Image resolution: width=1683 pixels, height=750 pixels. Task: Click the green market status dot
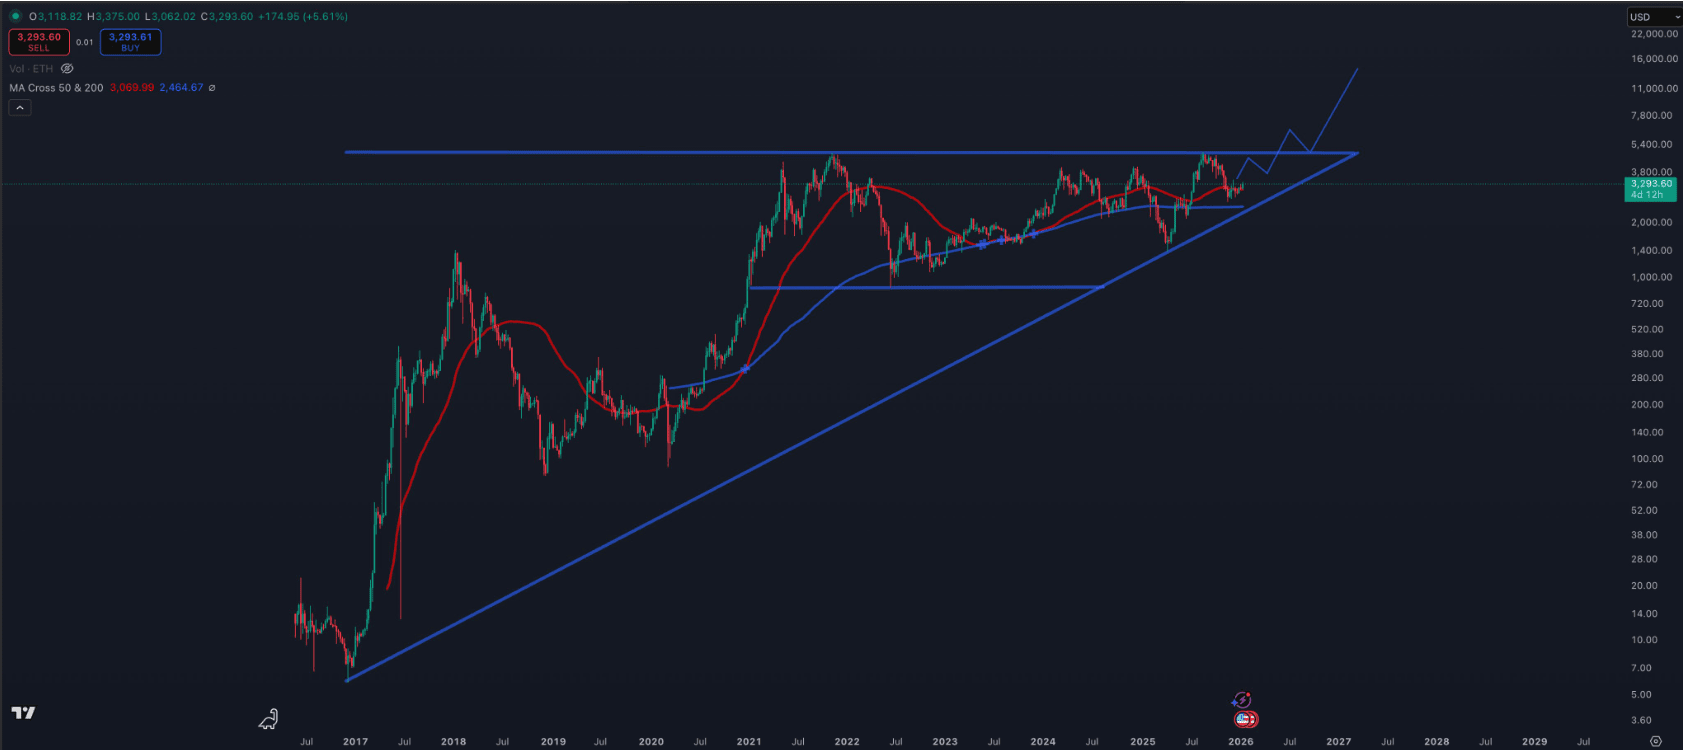point(15,17)
